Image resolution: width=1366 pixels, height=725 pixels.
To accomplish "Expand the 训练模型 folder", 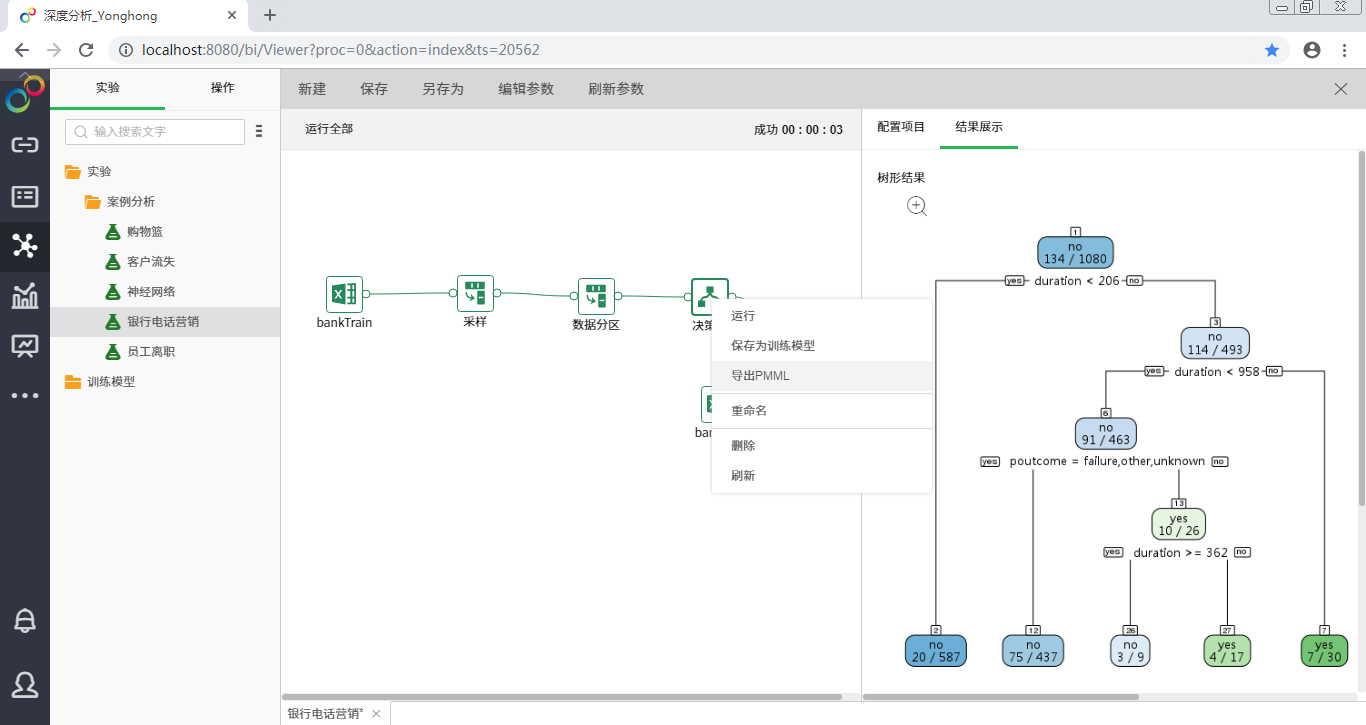I will [73, 382].
